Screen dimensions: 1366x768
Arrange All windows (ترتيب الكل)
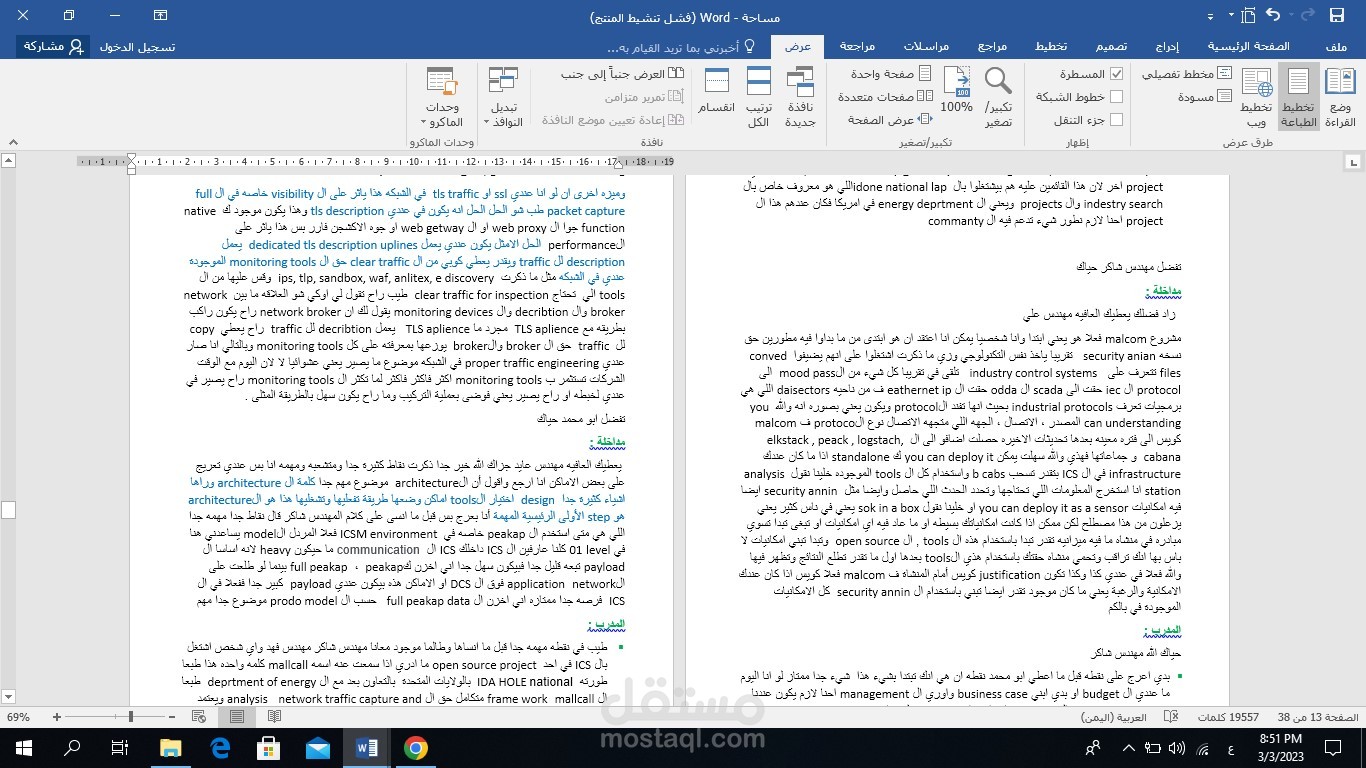click(758, 97)
